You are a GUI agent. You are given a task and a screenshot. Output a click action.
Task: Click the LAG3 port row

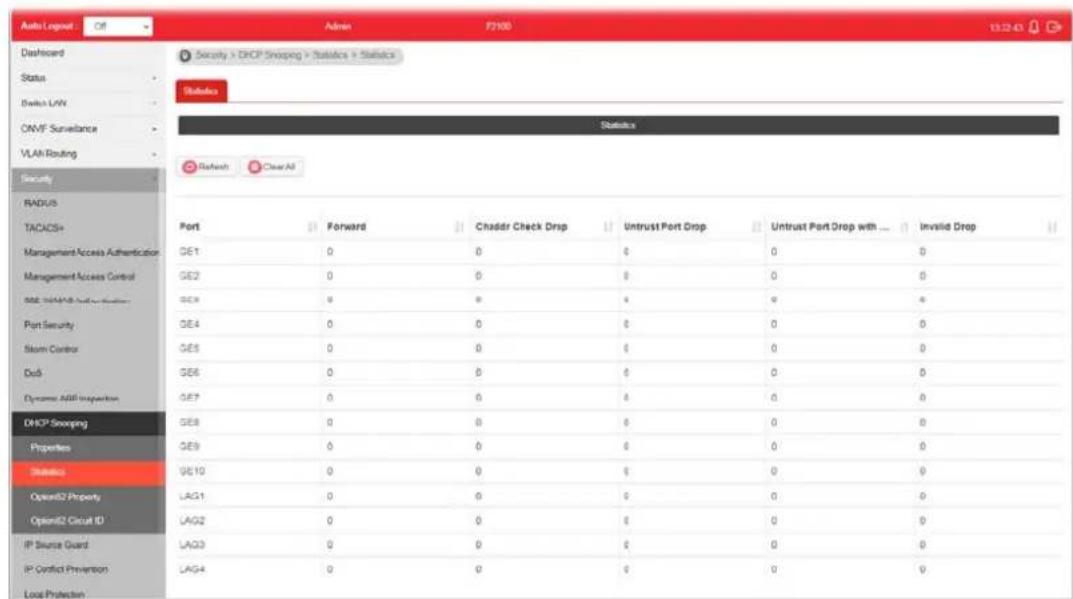619,545
